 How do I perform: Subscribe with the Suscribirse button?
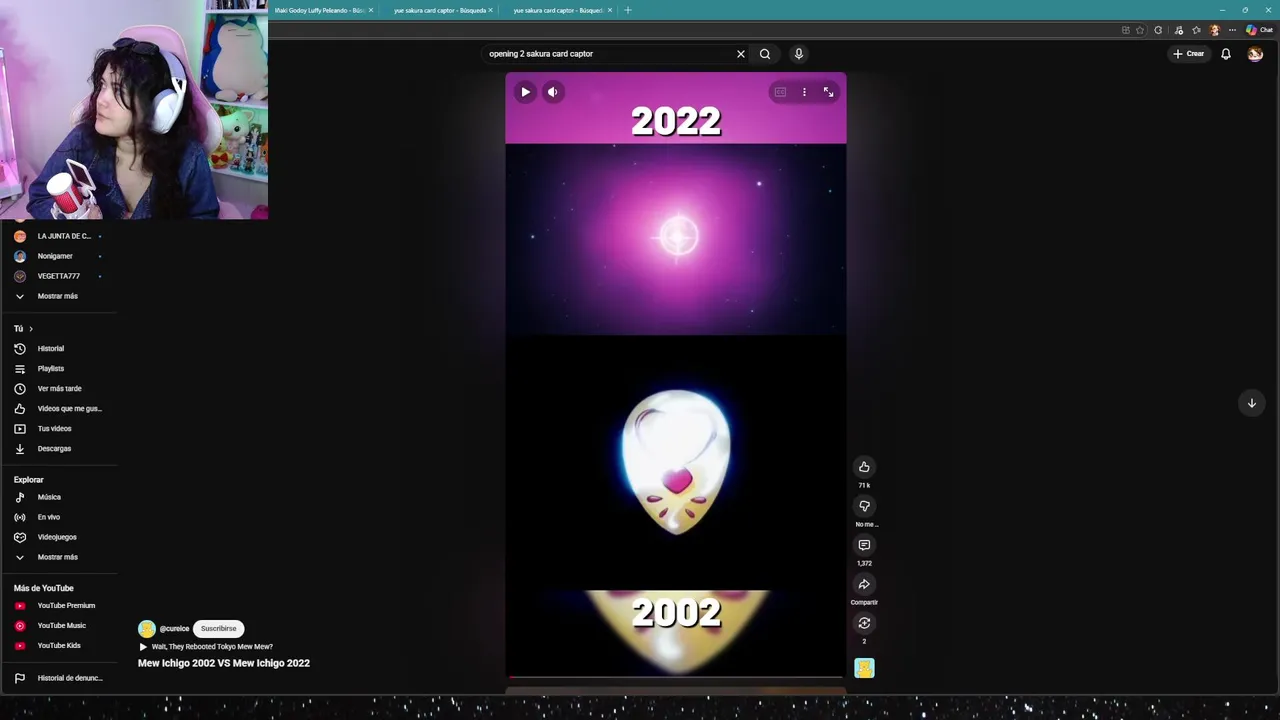click(218, 629)
